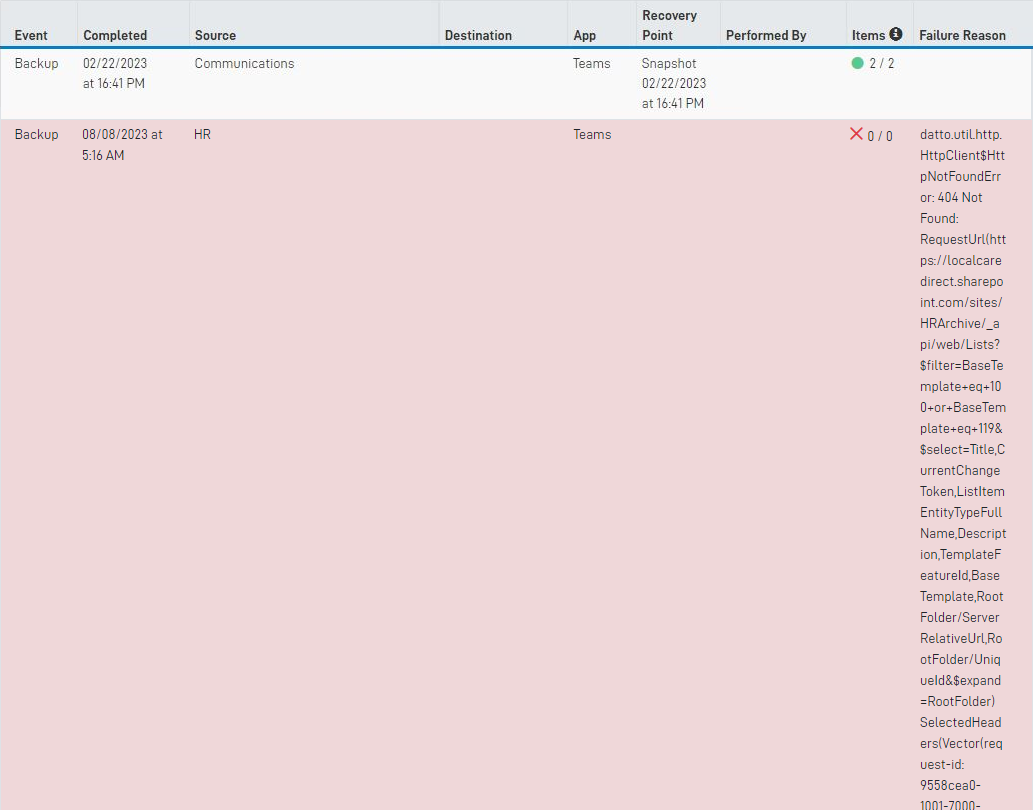Click the red X failure icon
The image size is (1033, 810).
point(856,134)
